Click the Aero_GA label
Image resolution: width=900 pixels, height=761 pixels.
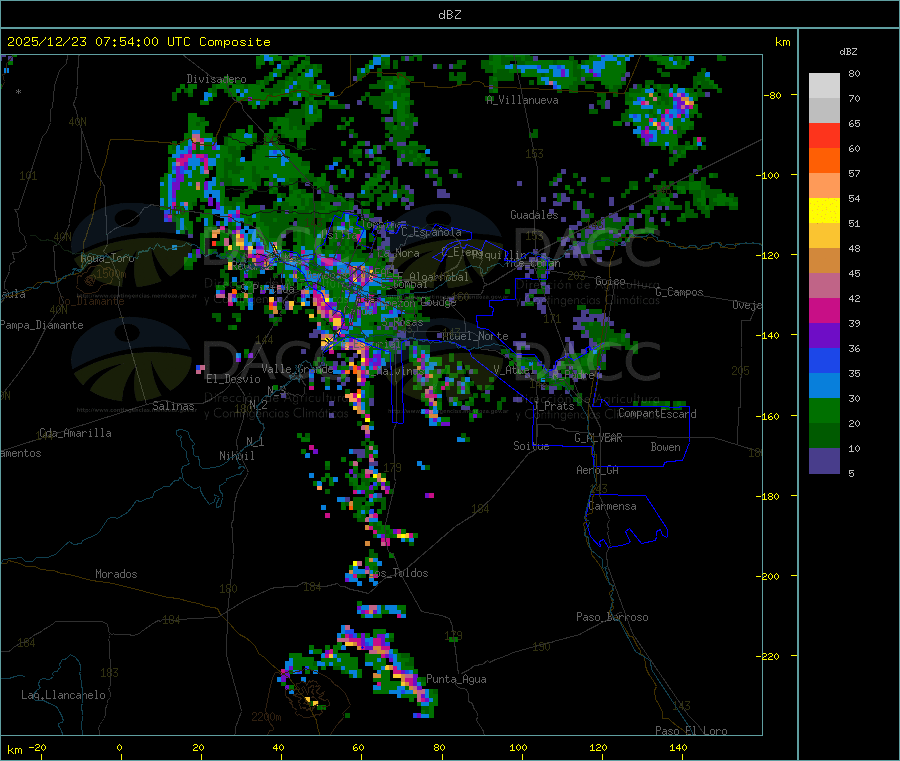[597, 470]
